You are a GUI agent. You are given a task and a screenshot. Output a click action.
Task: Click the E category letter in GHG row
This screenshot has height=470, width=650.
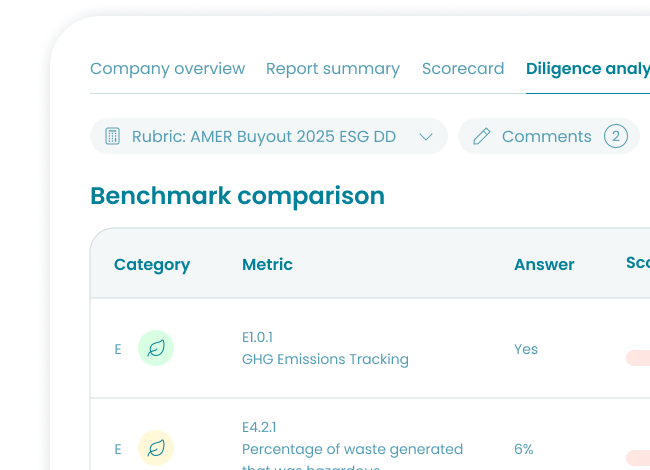click(118, 349)
